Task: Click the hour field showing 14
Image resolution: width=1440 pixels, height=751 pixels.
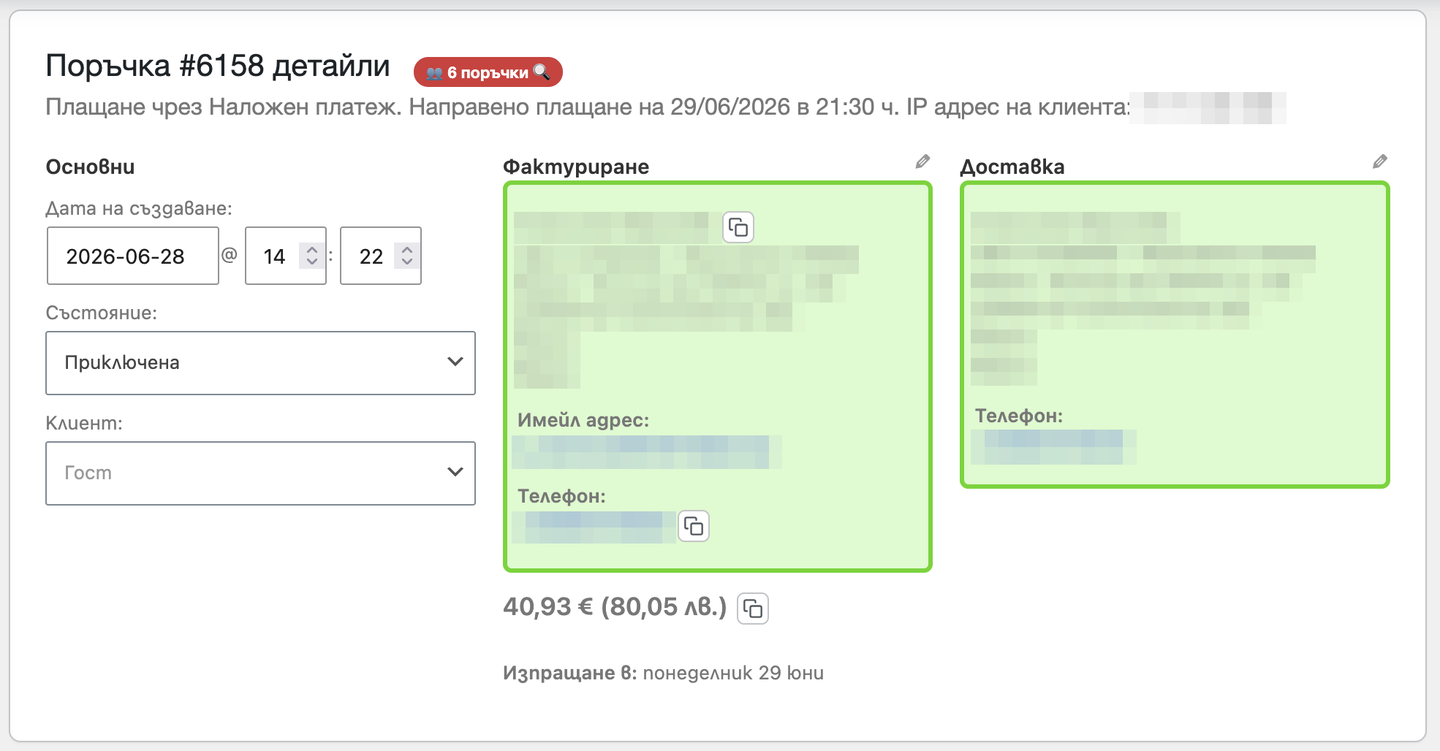Action: (286, 256)
